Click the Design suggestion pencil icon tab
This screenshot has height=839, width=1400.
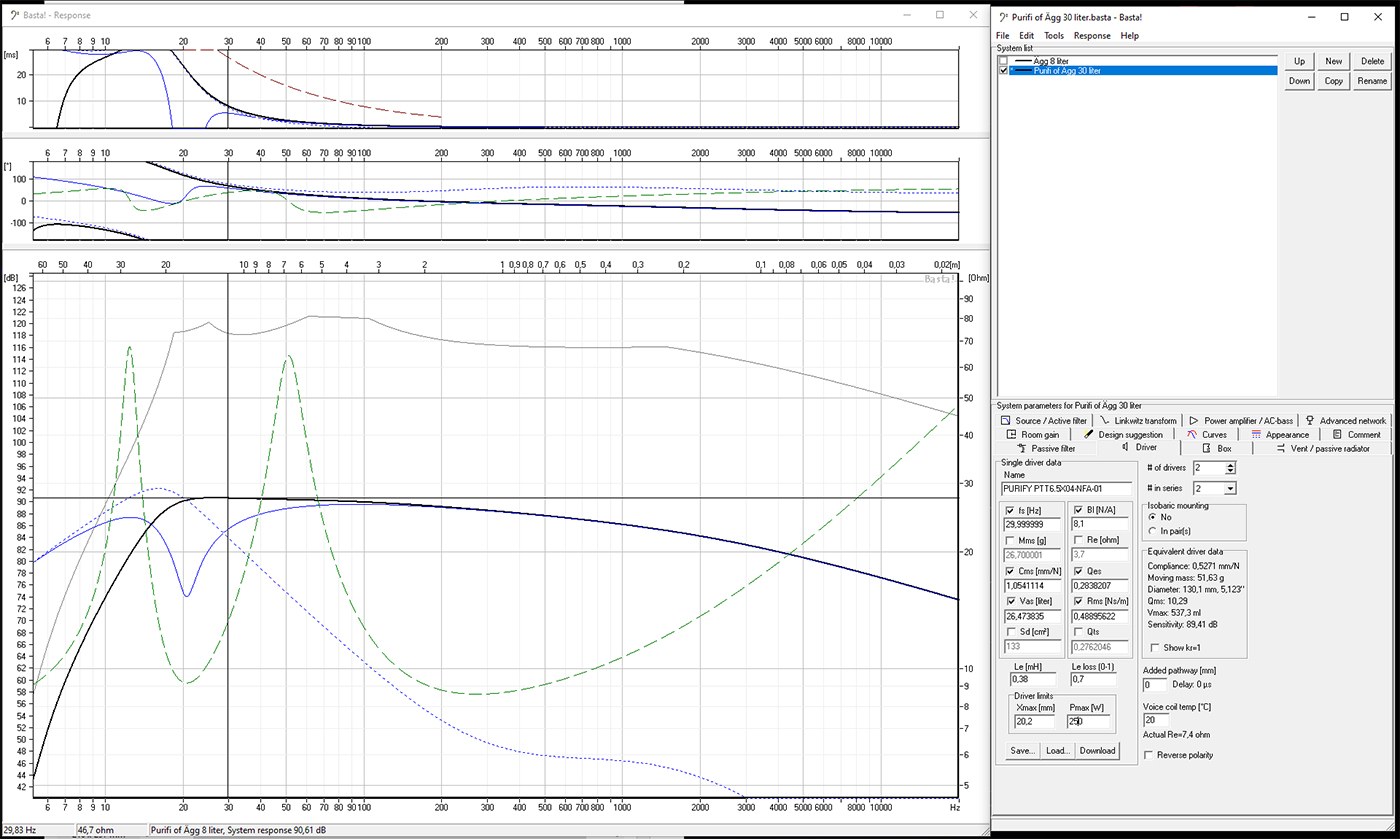1089,435
